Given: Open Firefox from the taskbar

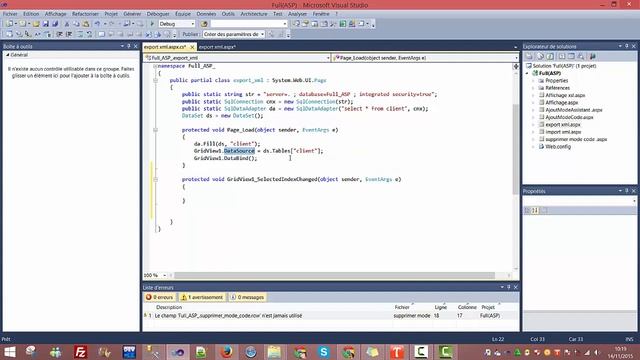Looking at the screenshot, I should pos(226,351).
